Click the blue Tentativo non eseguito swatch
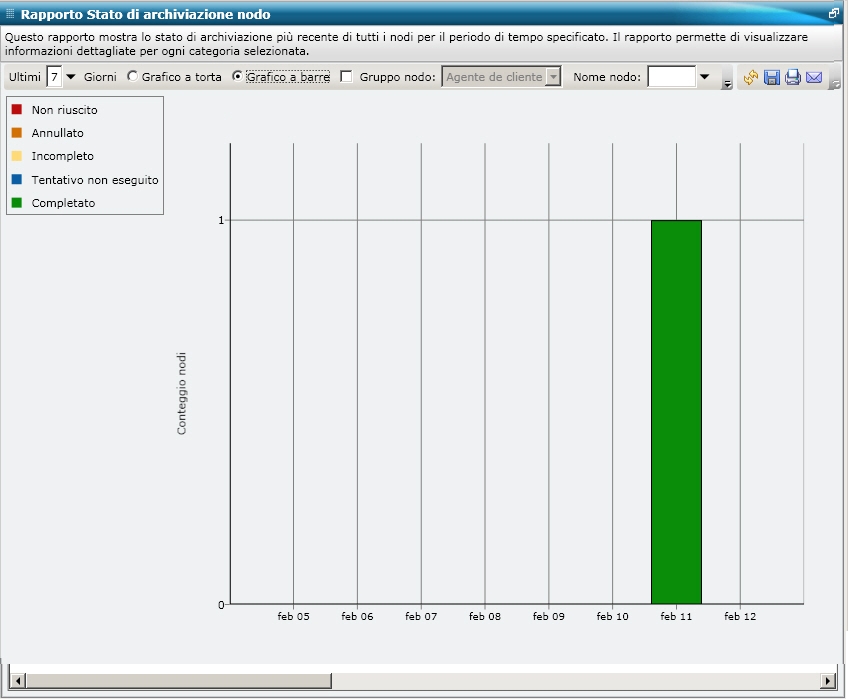 (x=17, y=179)
